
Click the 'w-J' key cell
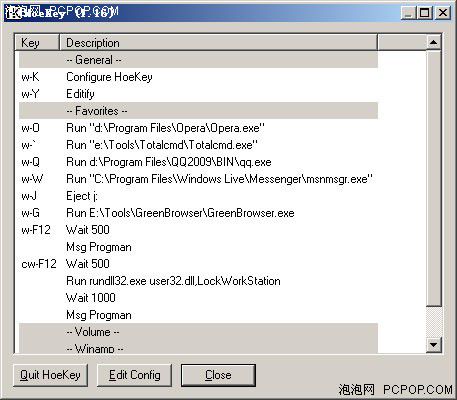(29, 196)
